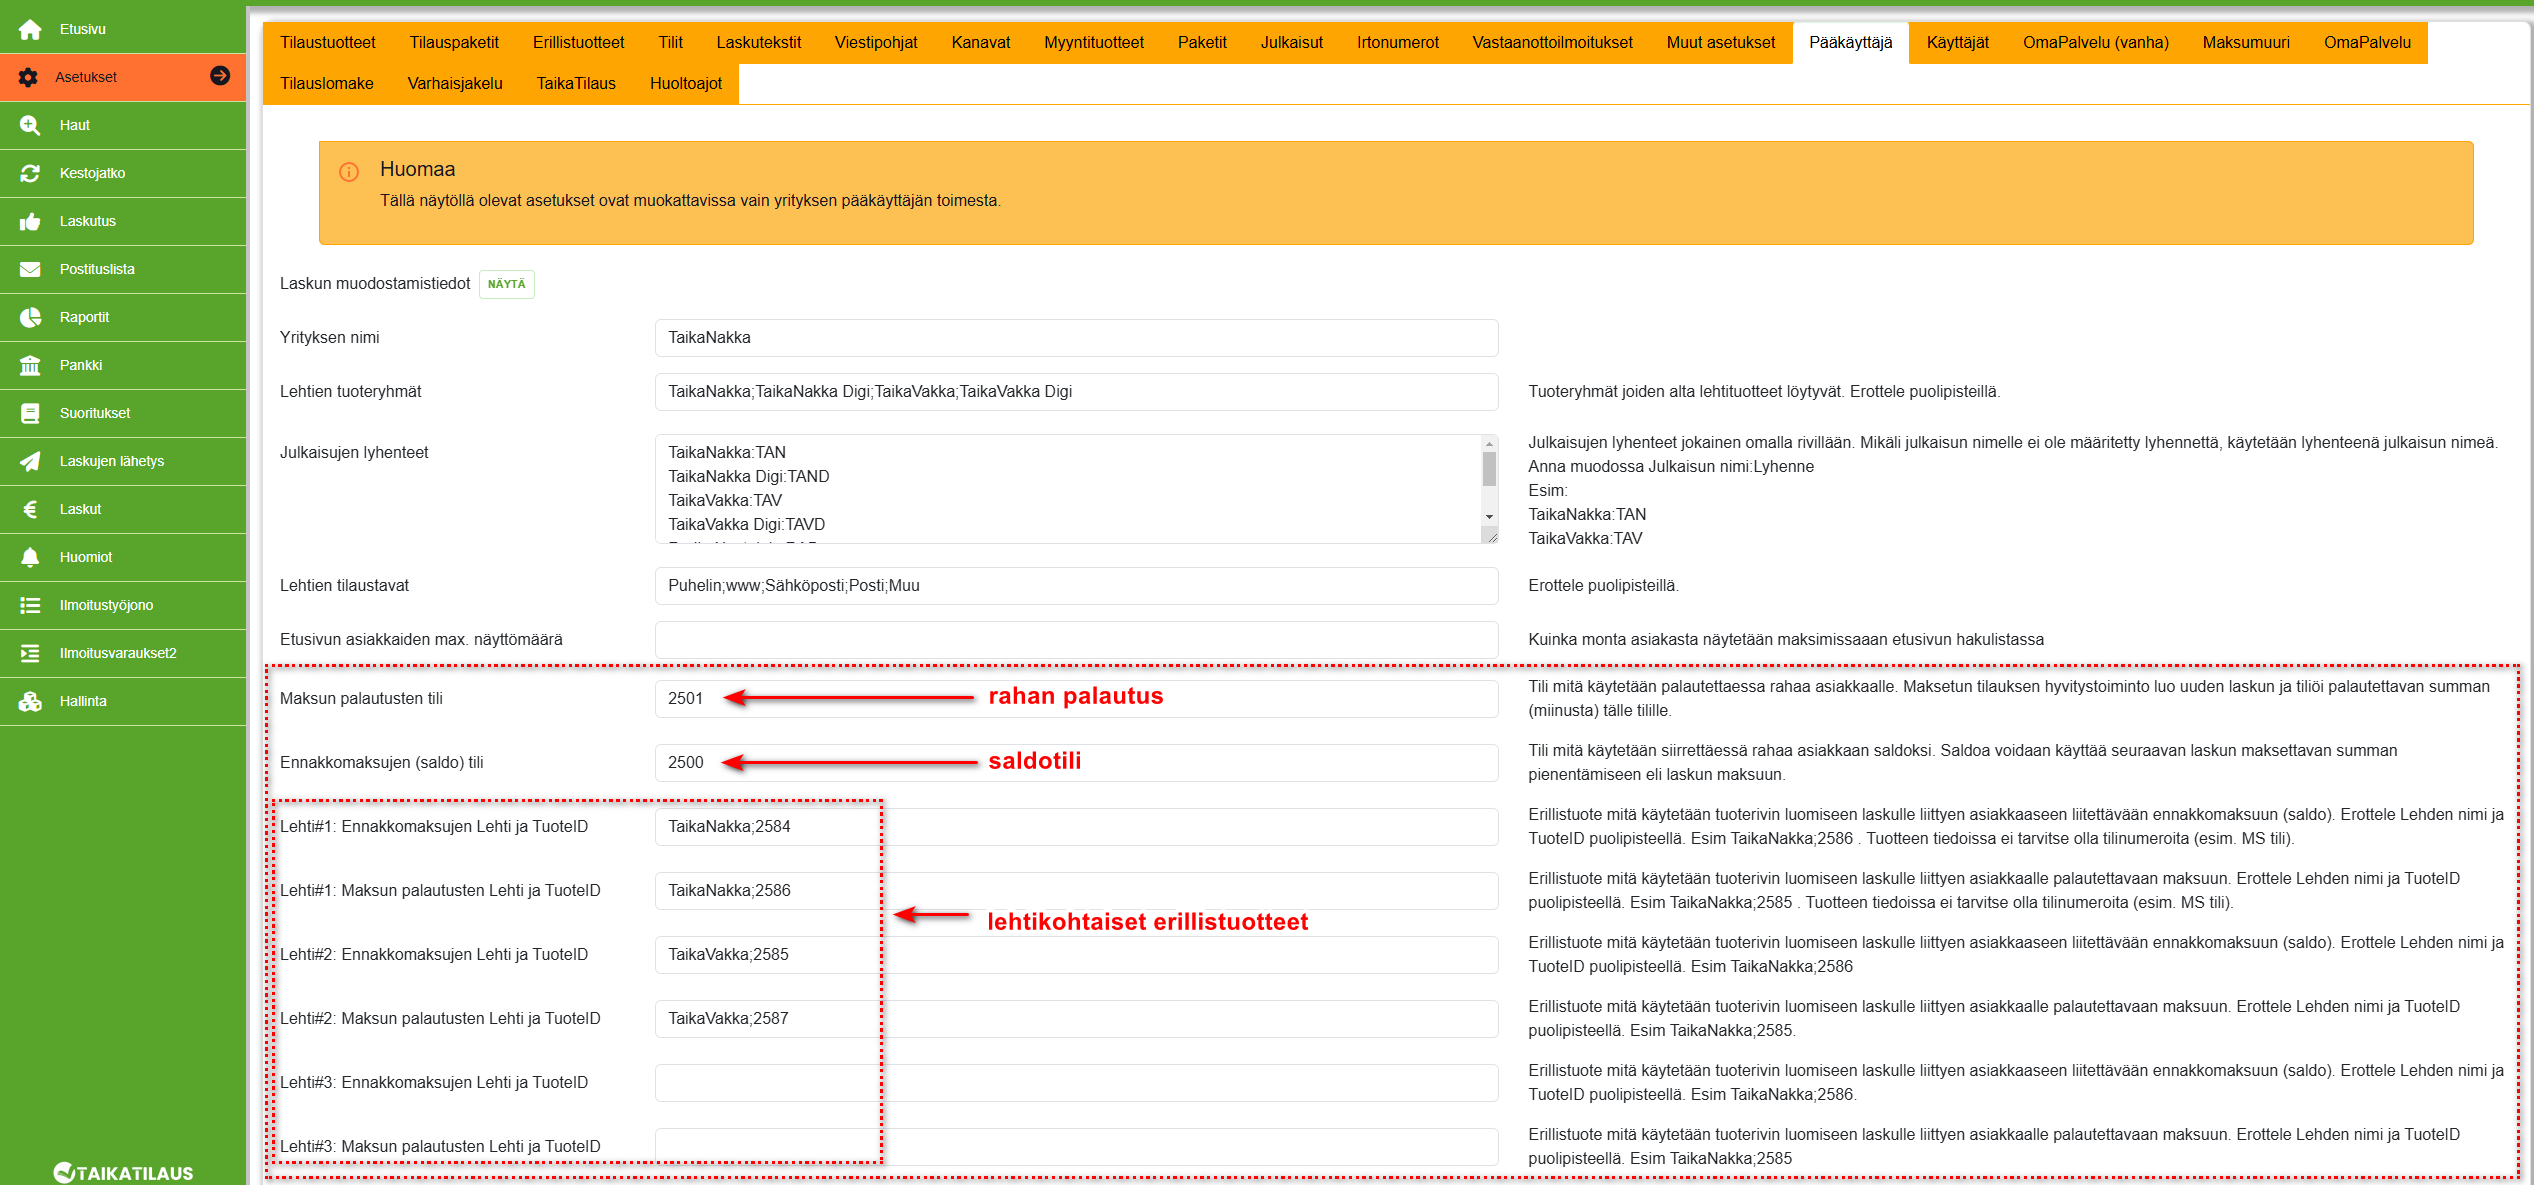Switch to the Tilauslomake tab

tap(327, 83)
